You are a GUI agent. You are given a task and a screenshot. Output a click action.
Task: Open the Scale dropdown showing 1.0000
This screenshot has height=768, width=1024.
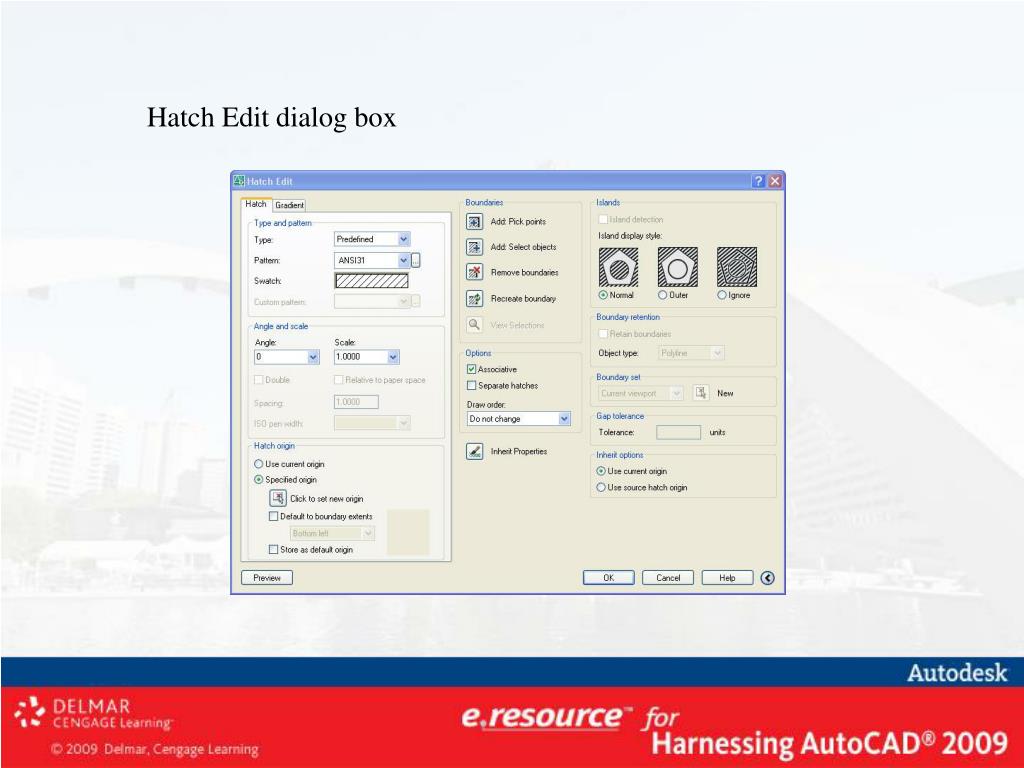click(366, 357)
